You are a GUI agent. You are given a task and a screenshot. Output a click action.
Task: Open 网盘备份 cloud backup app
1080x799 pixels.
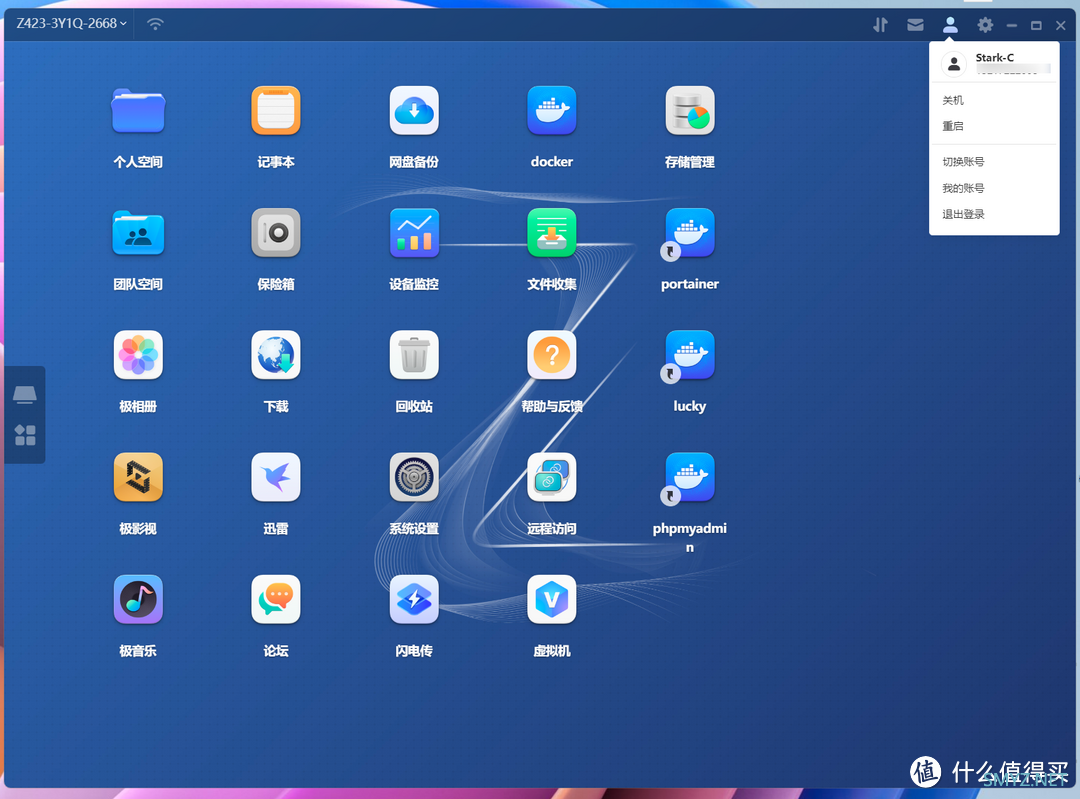[414, 111]
